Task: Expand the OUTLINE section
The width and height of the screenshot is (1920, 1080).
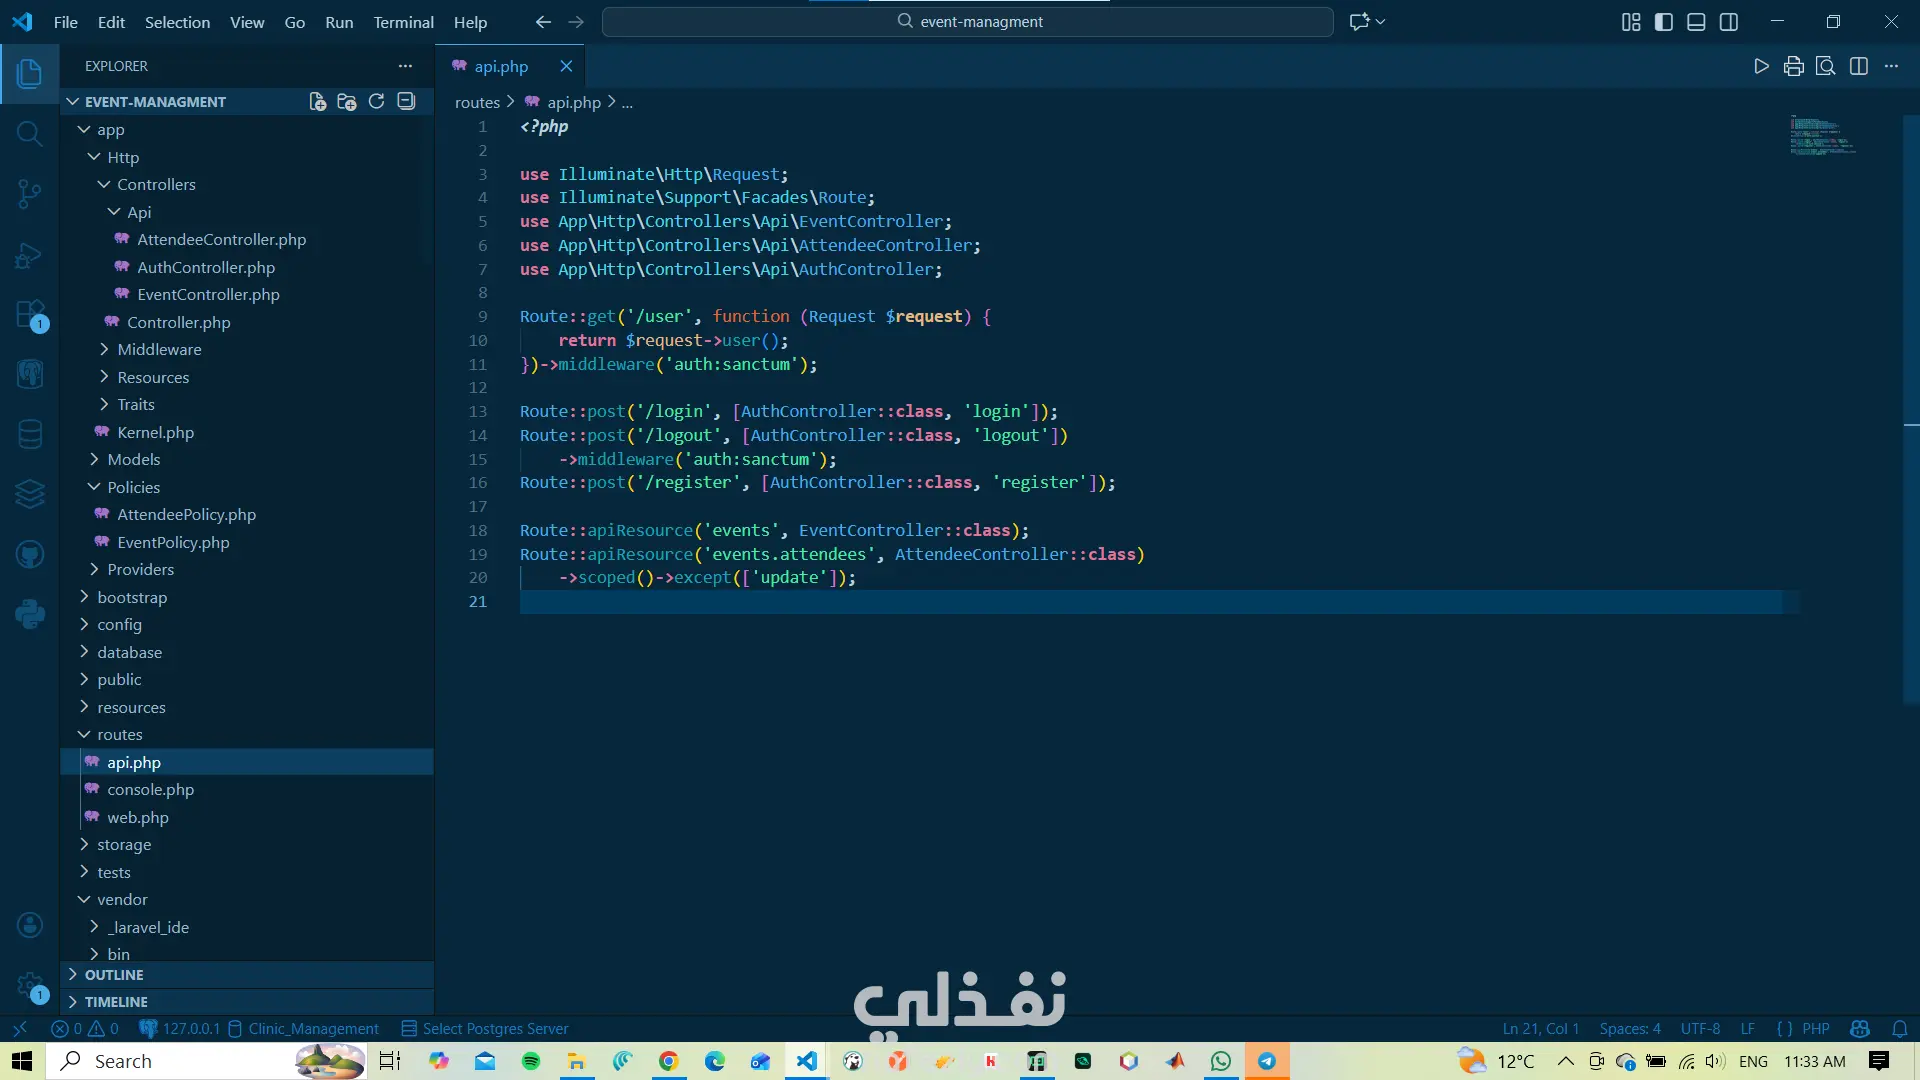Action: (x=114, y=974)
